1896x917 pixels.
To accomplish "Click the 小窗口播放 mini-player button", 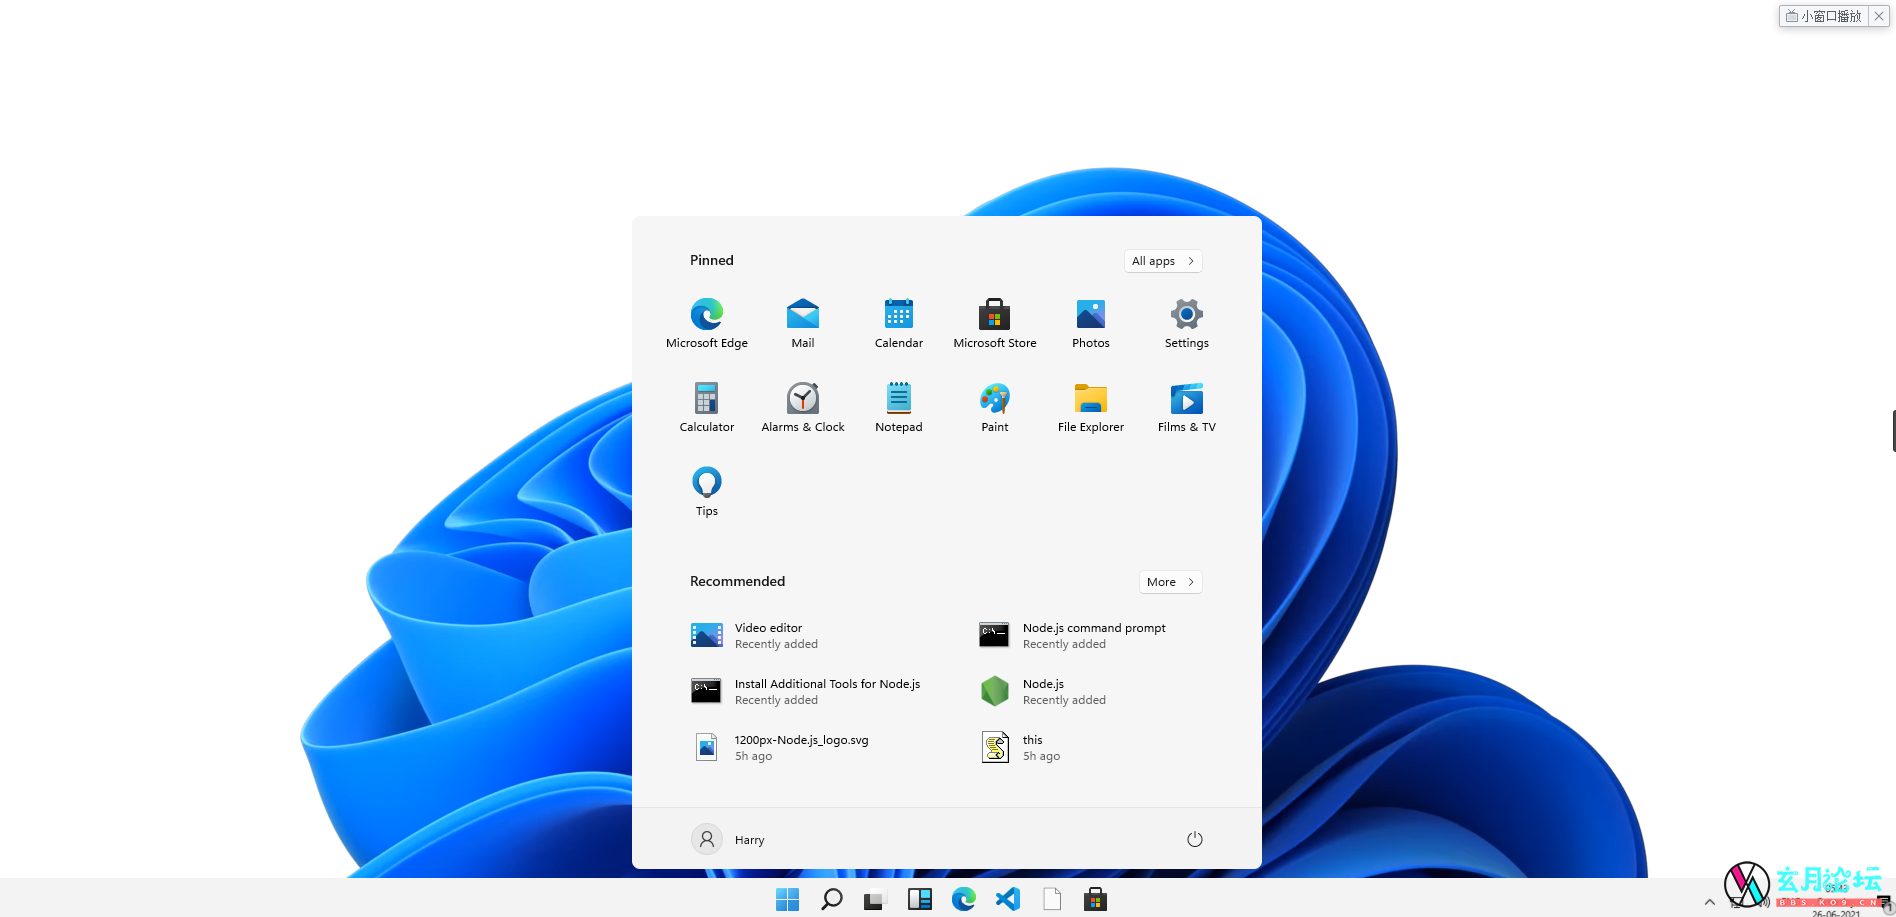I will [x=1824, y=16].
